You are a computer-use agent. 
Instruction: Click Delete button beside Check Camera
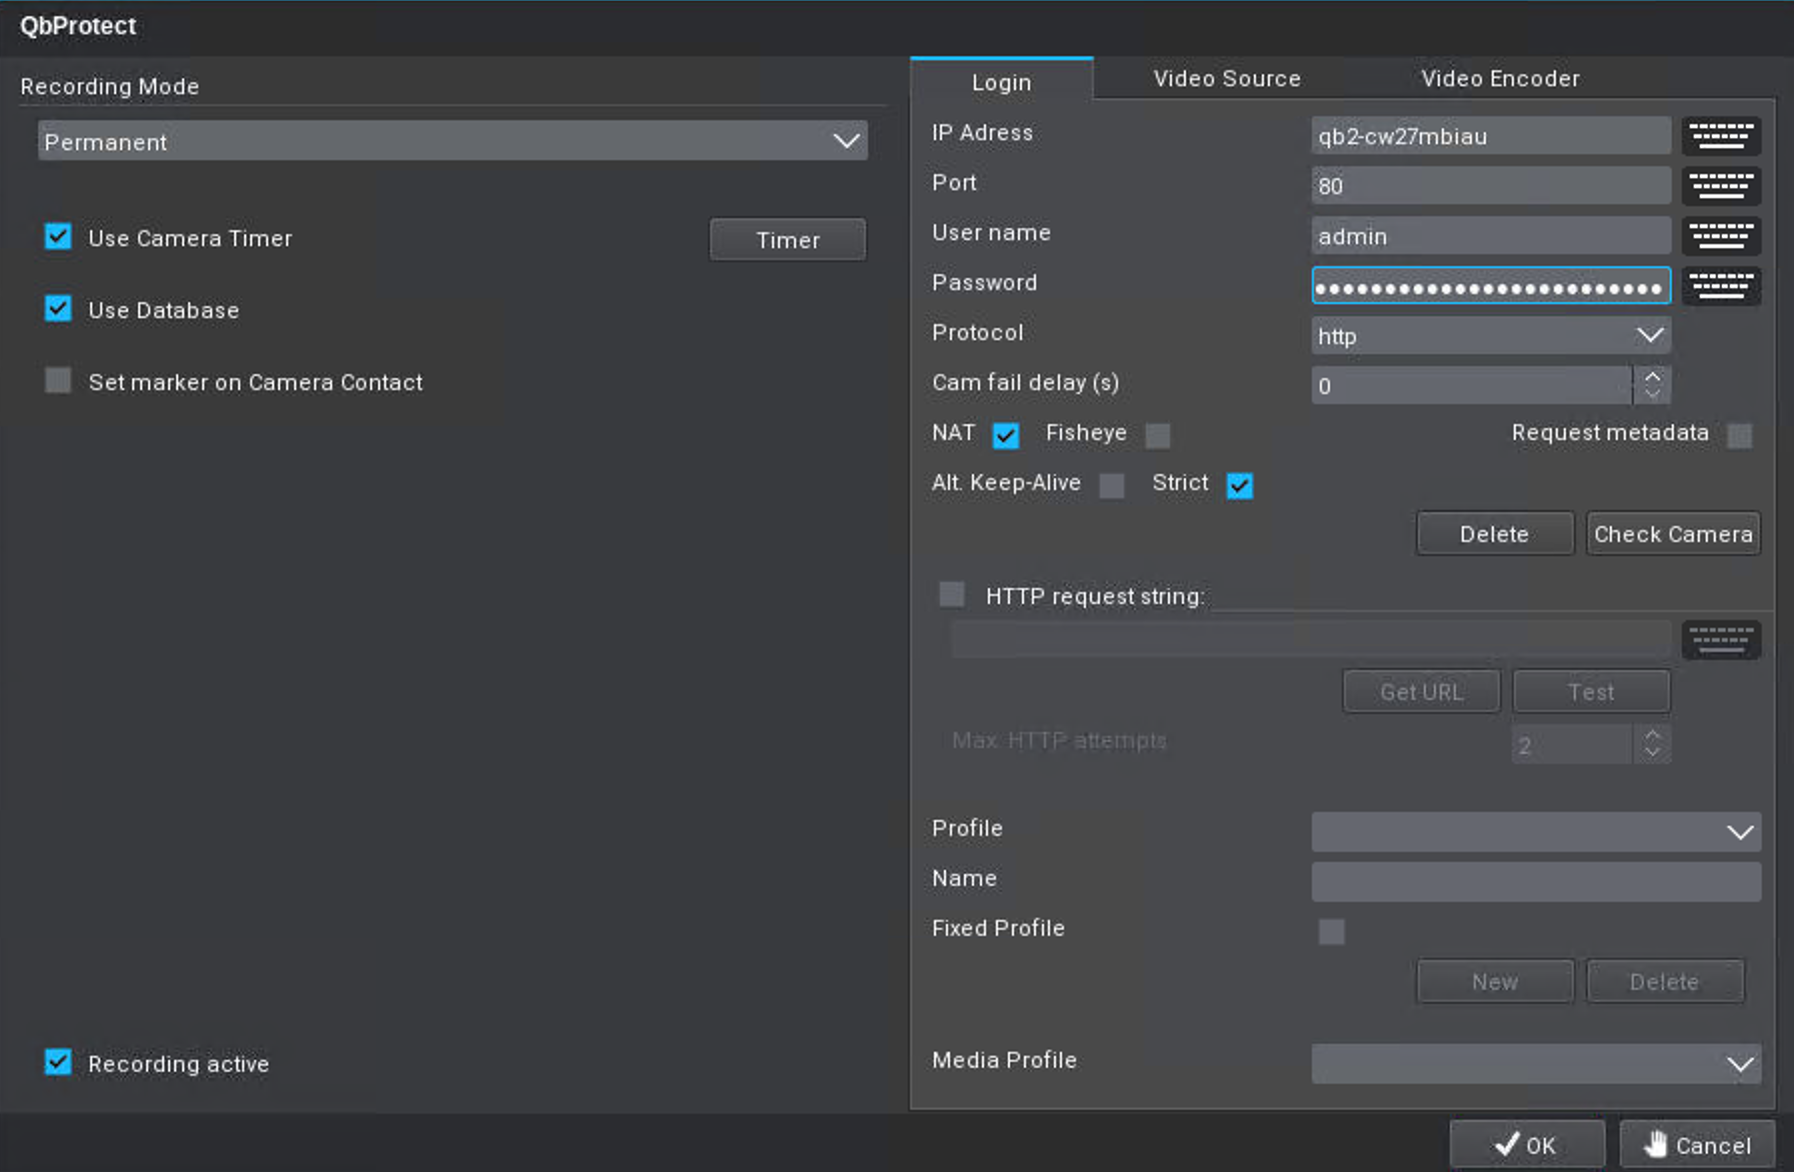tap(1495, 534)
